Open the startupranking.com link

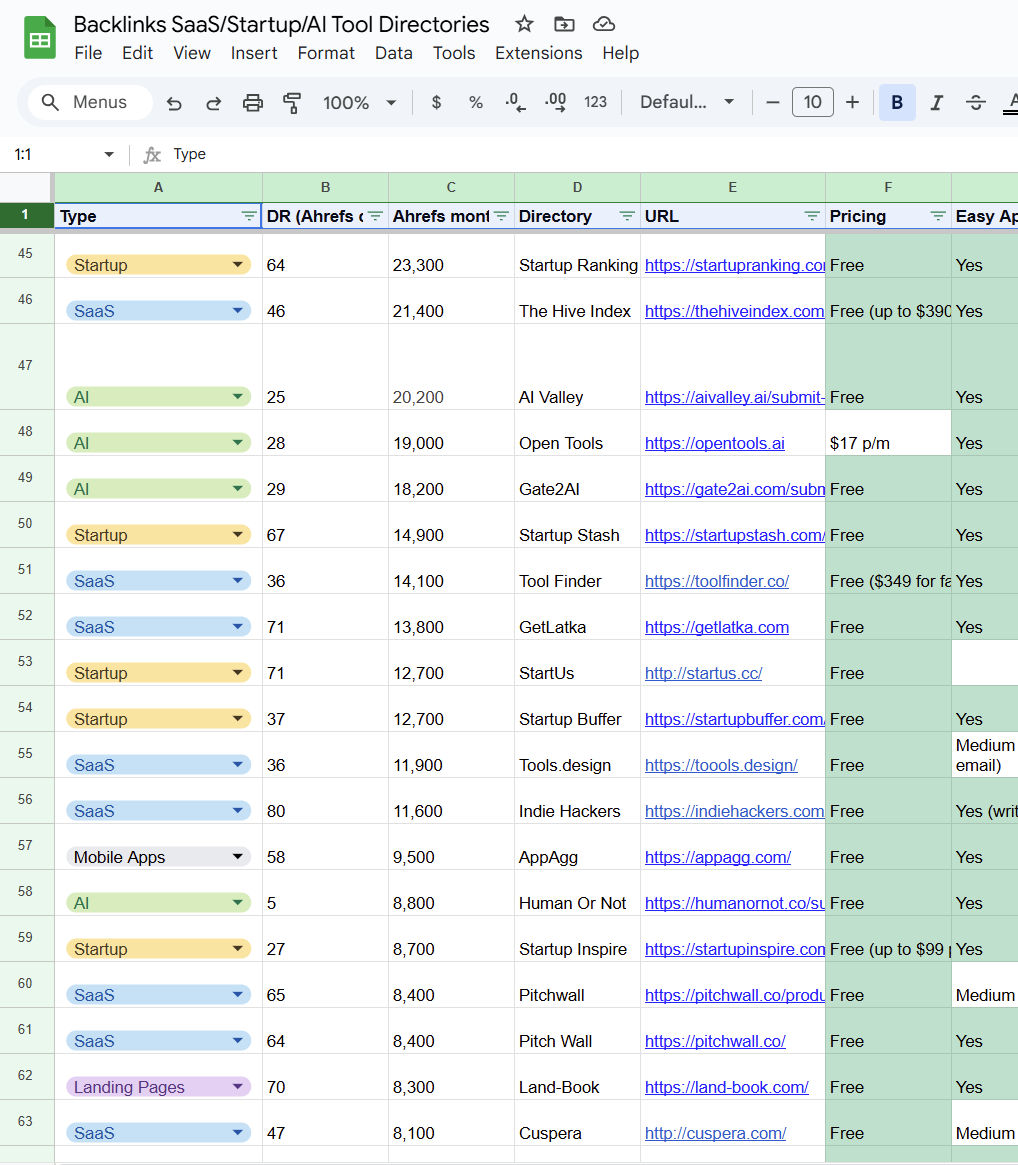[x=734, y=265]
